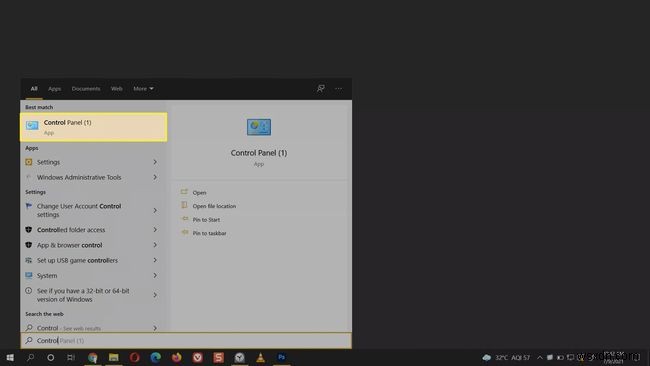
Task: Open VLC media player from taskbar
Action: [x=260, y=357]
